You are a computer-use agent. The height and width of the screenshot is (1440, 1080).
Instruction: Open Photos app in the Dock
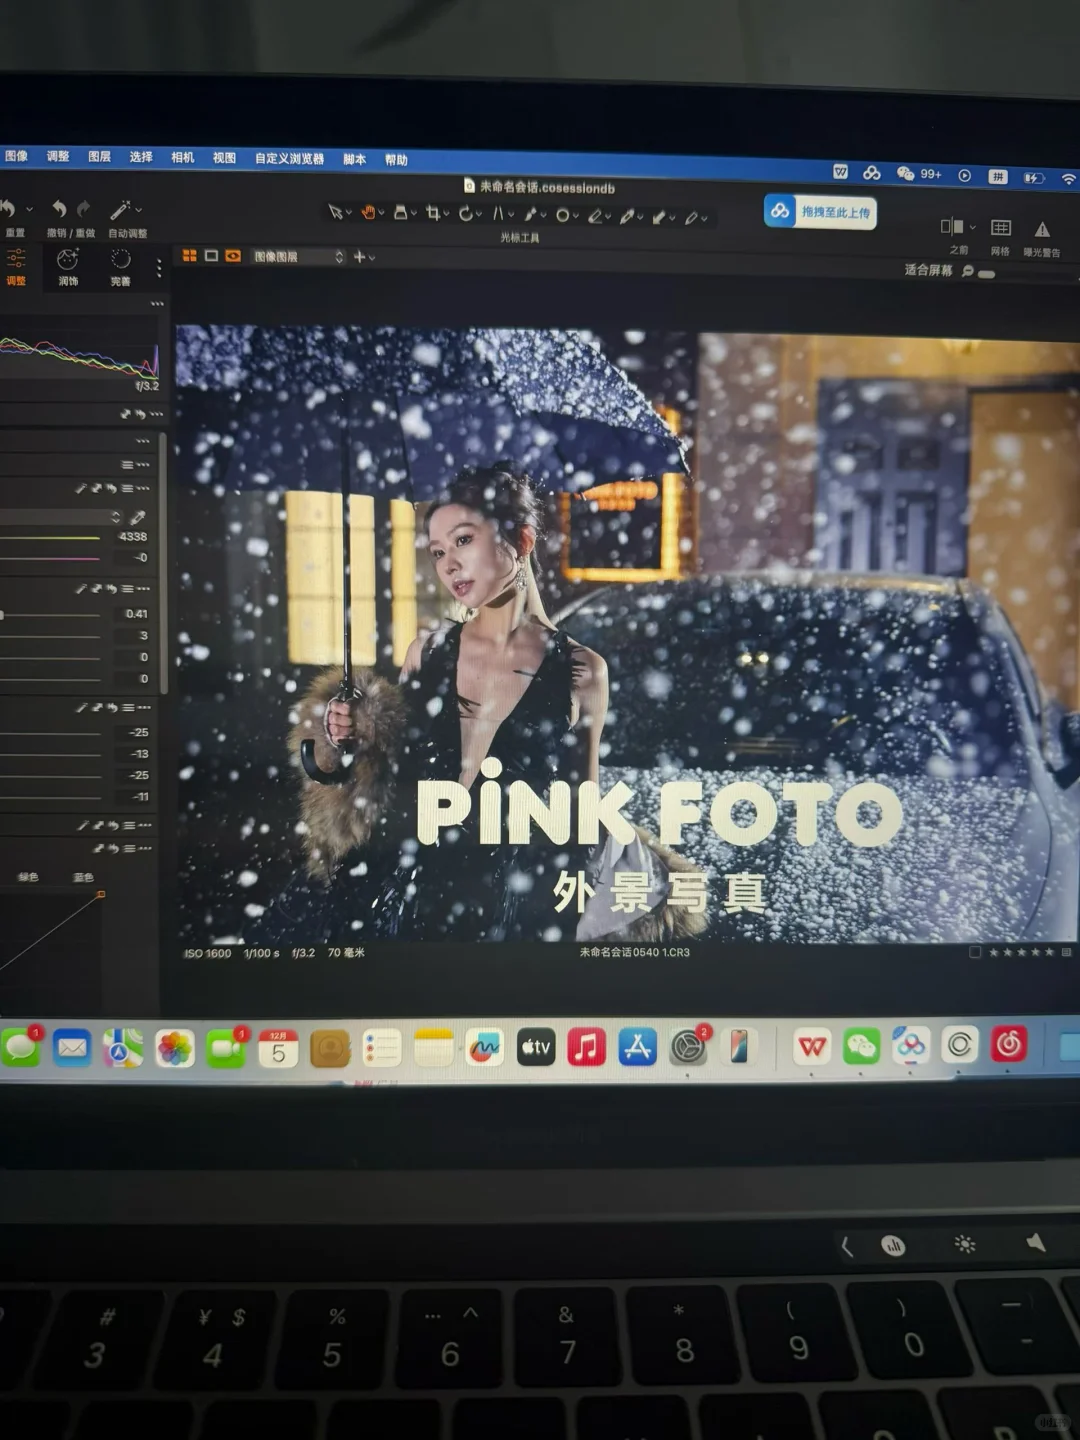point(174,1049)
